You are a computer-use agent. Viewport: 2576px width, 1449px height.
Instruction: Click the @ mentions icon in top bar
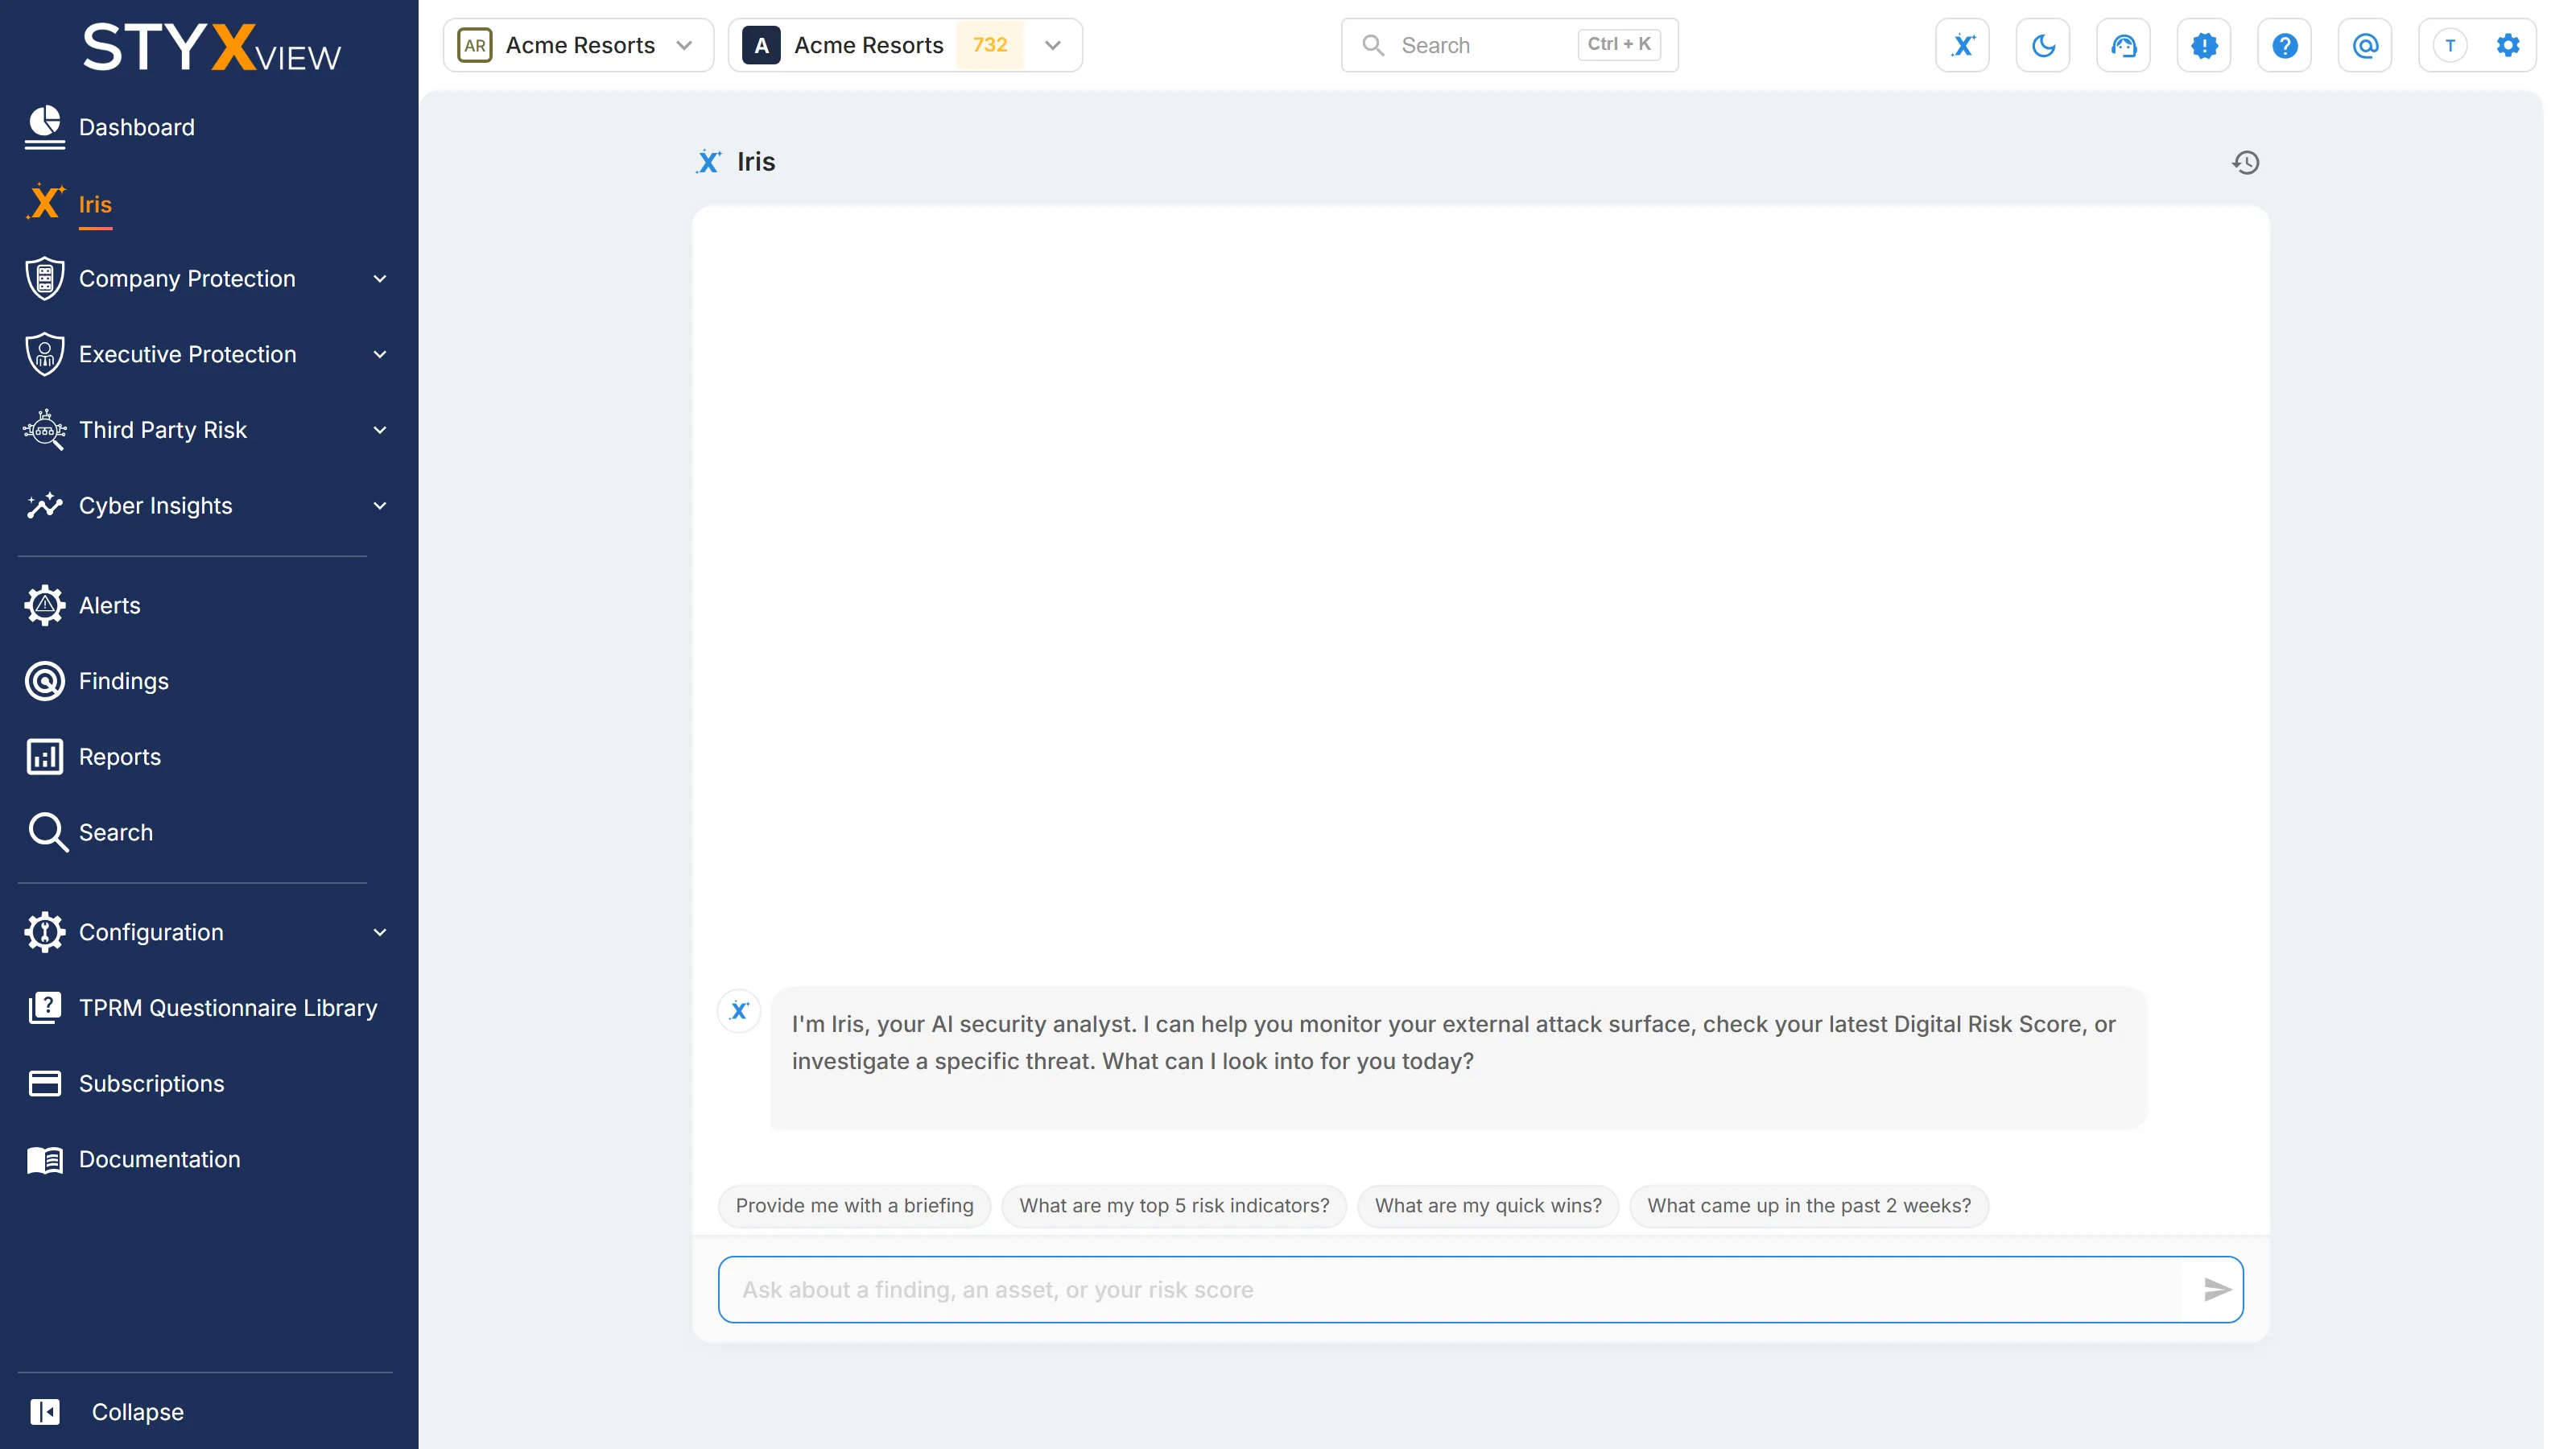(2365, 45)
